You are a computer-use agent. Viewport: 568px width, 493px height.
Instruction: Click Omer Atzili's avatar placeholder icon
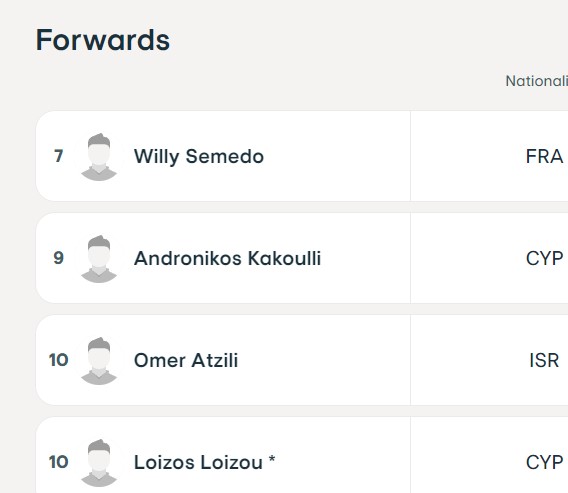(99, 360)
